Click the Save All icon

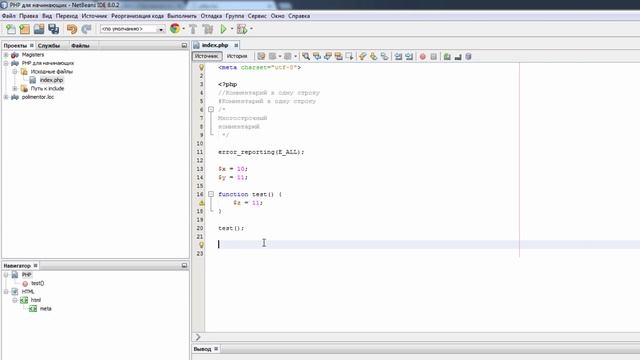point(53,29)
